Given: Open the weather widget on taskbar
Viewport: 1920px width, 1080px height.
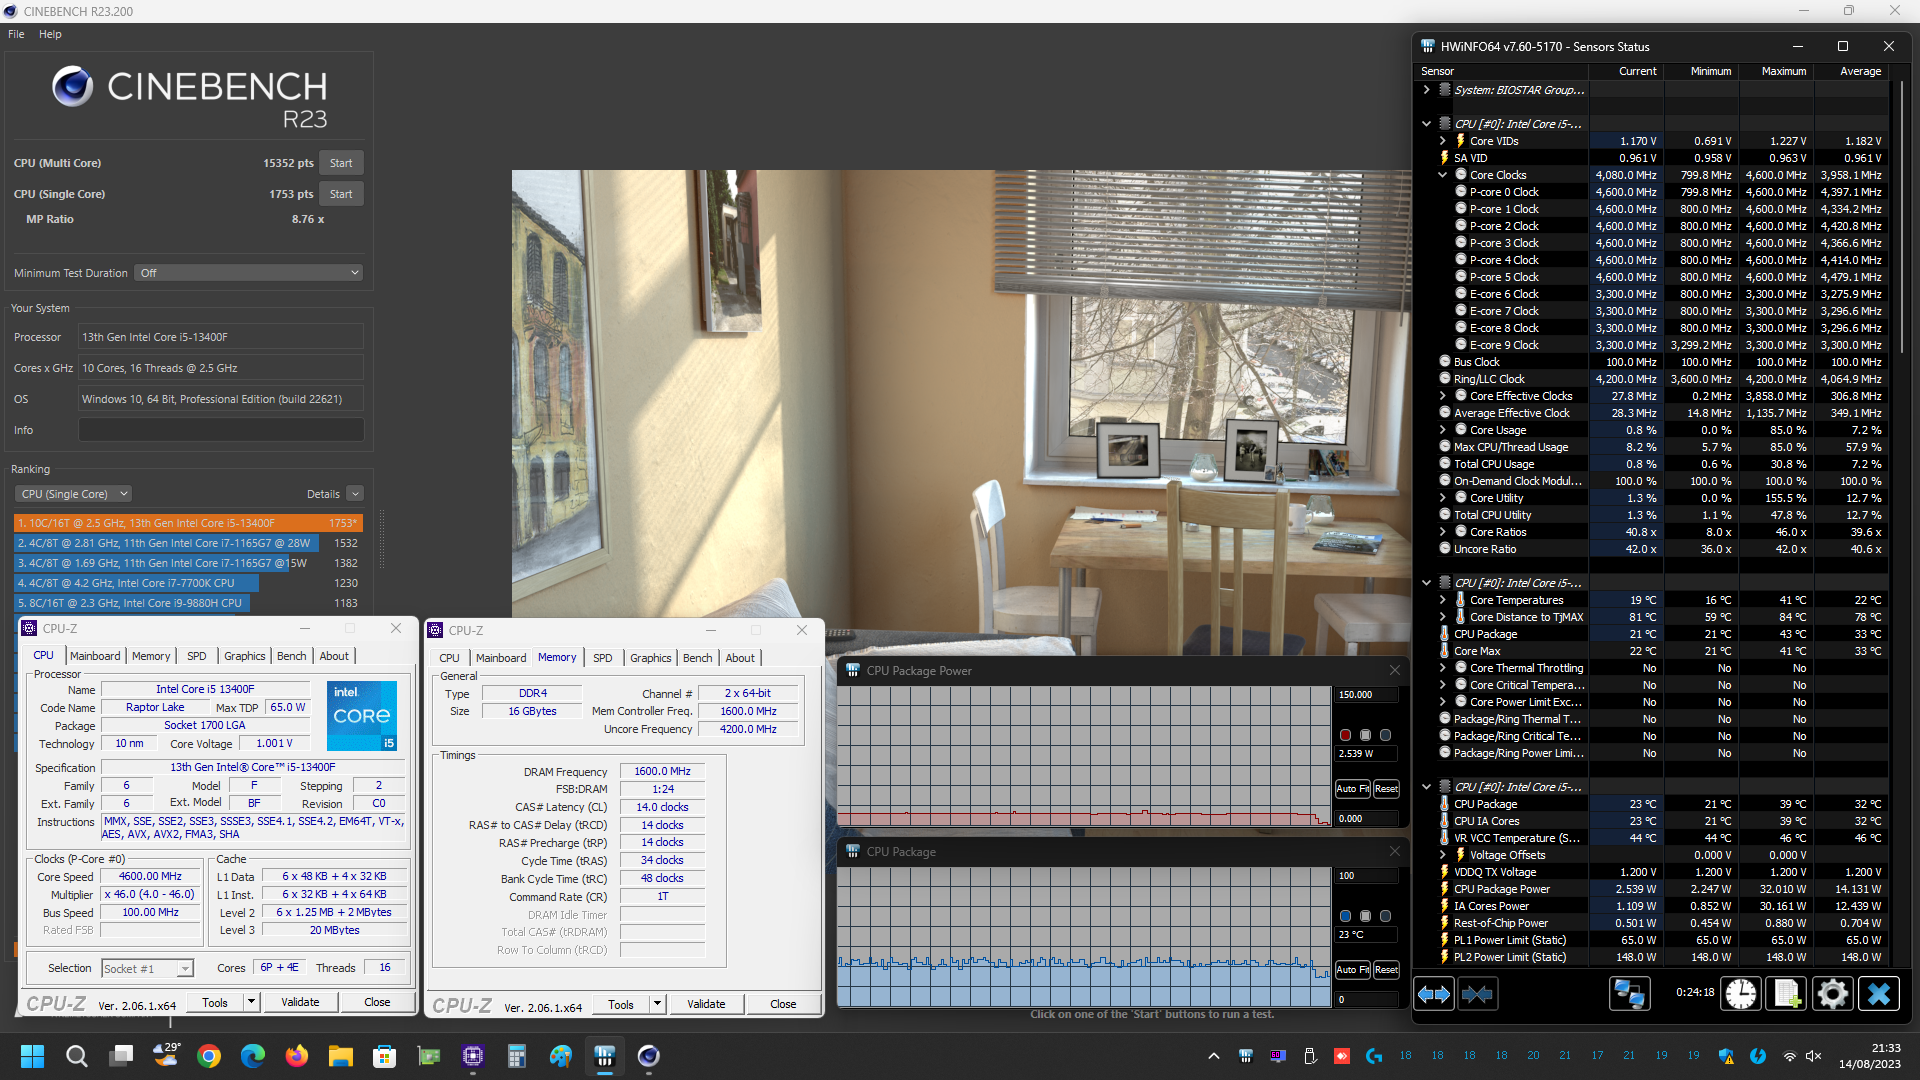Looking at the screenshot, I should click(x=166, y=1055).
